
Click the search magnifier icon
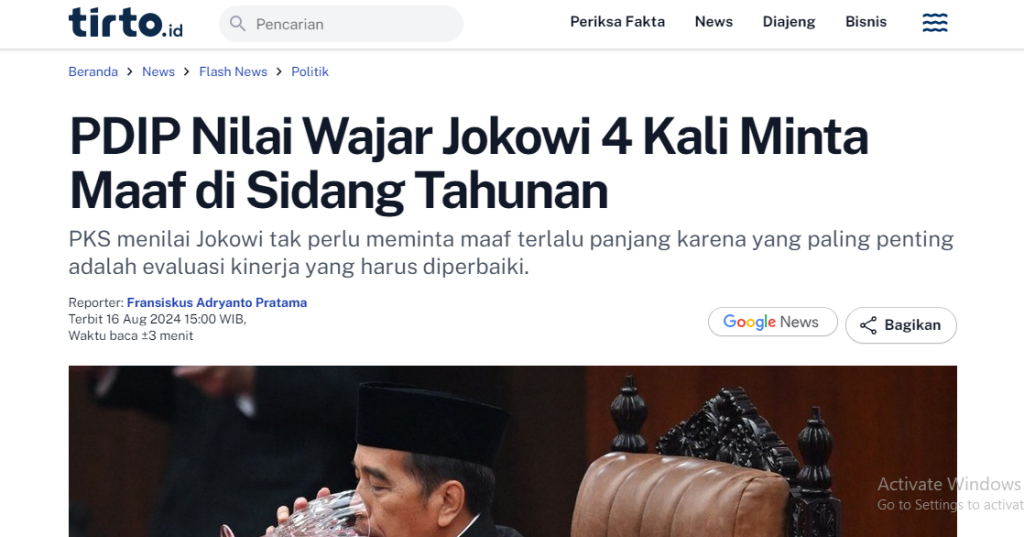238,24
